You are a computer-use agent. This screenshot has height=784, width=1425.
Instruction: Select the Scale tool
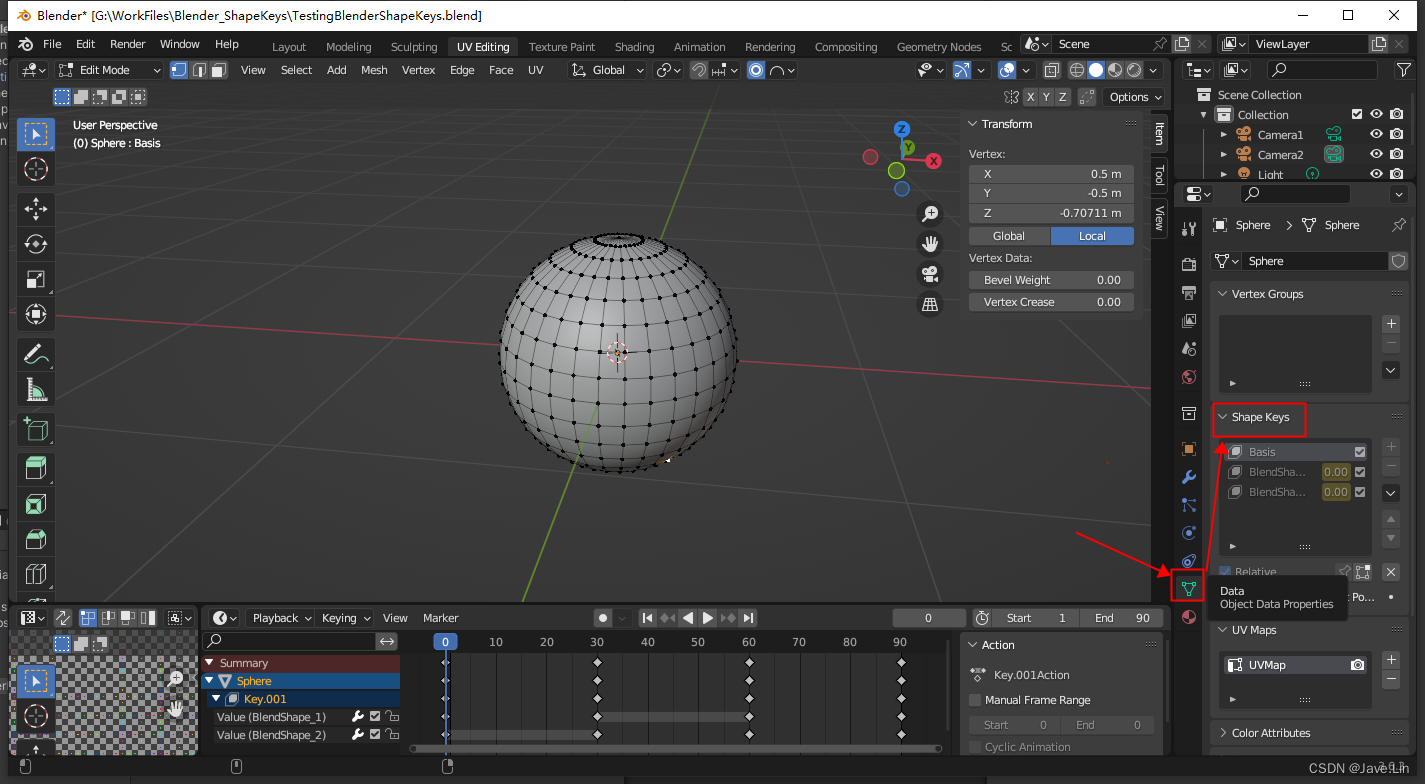coord(36,279)
